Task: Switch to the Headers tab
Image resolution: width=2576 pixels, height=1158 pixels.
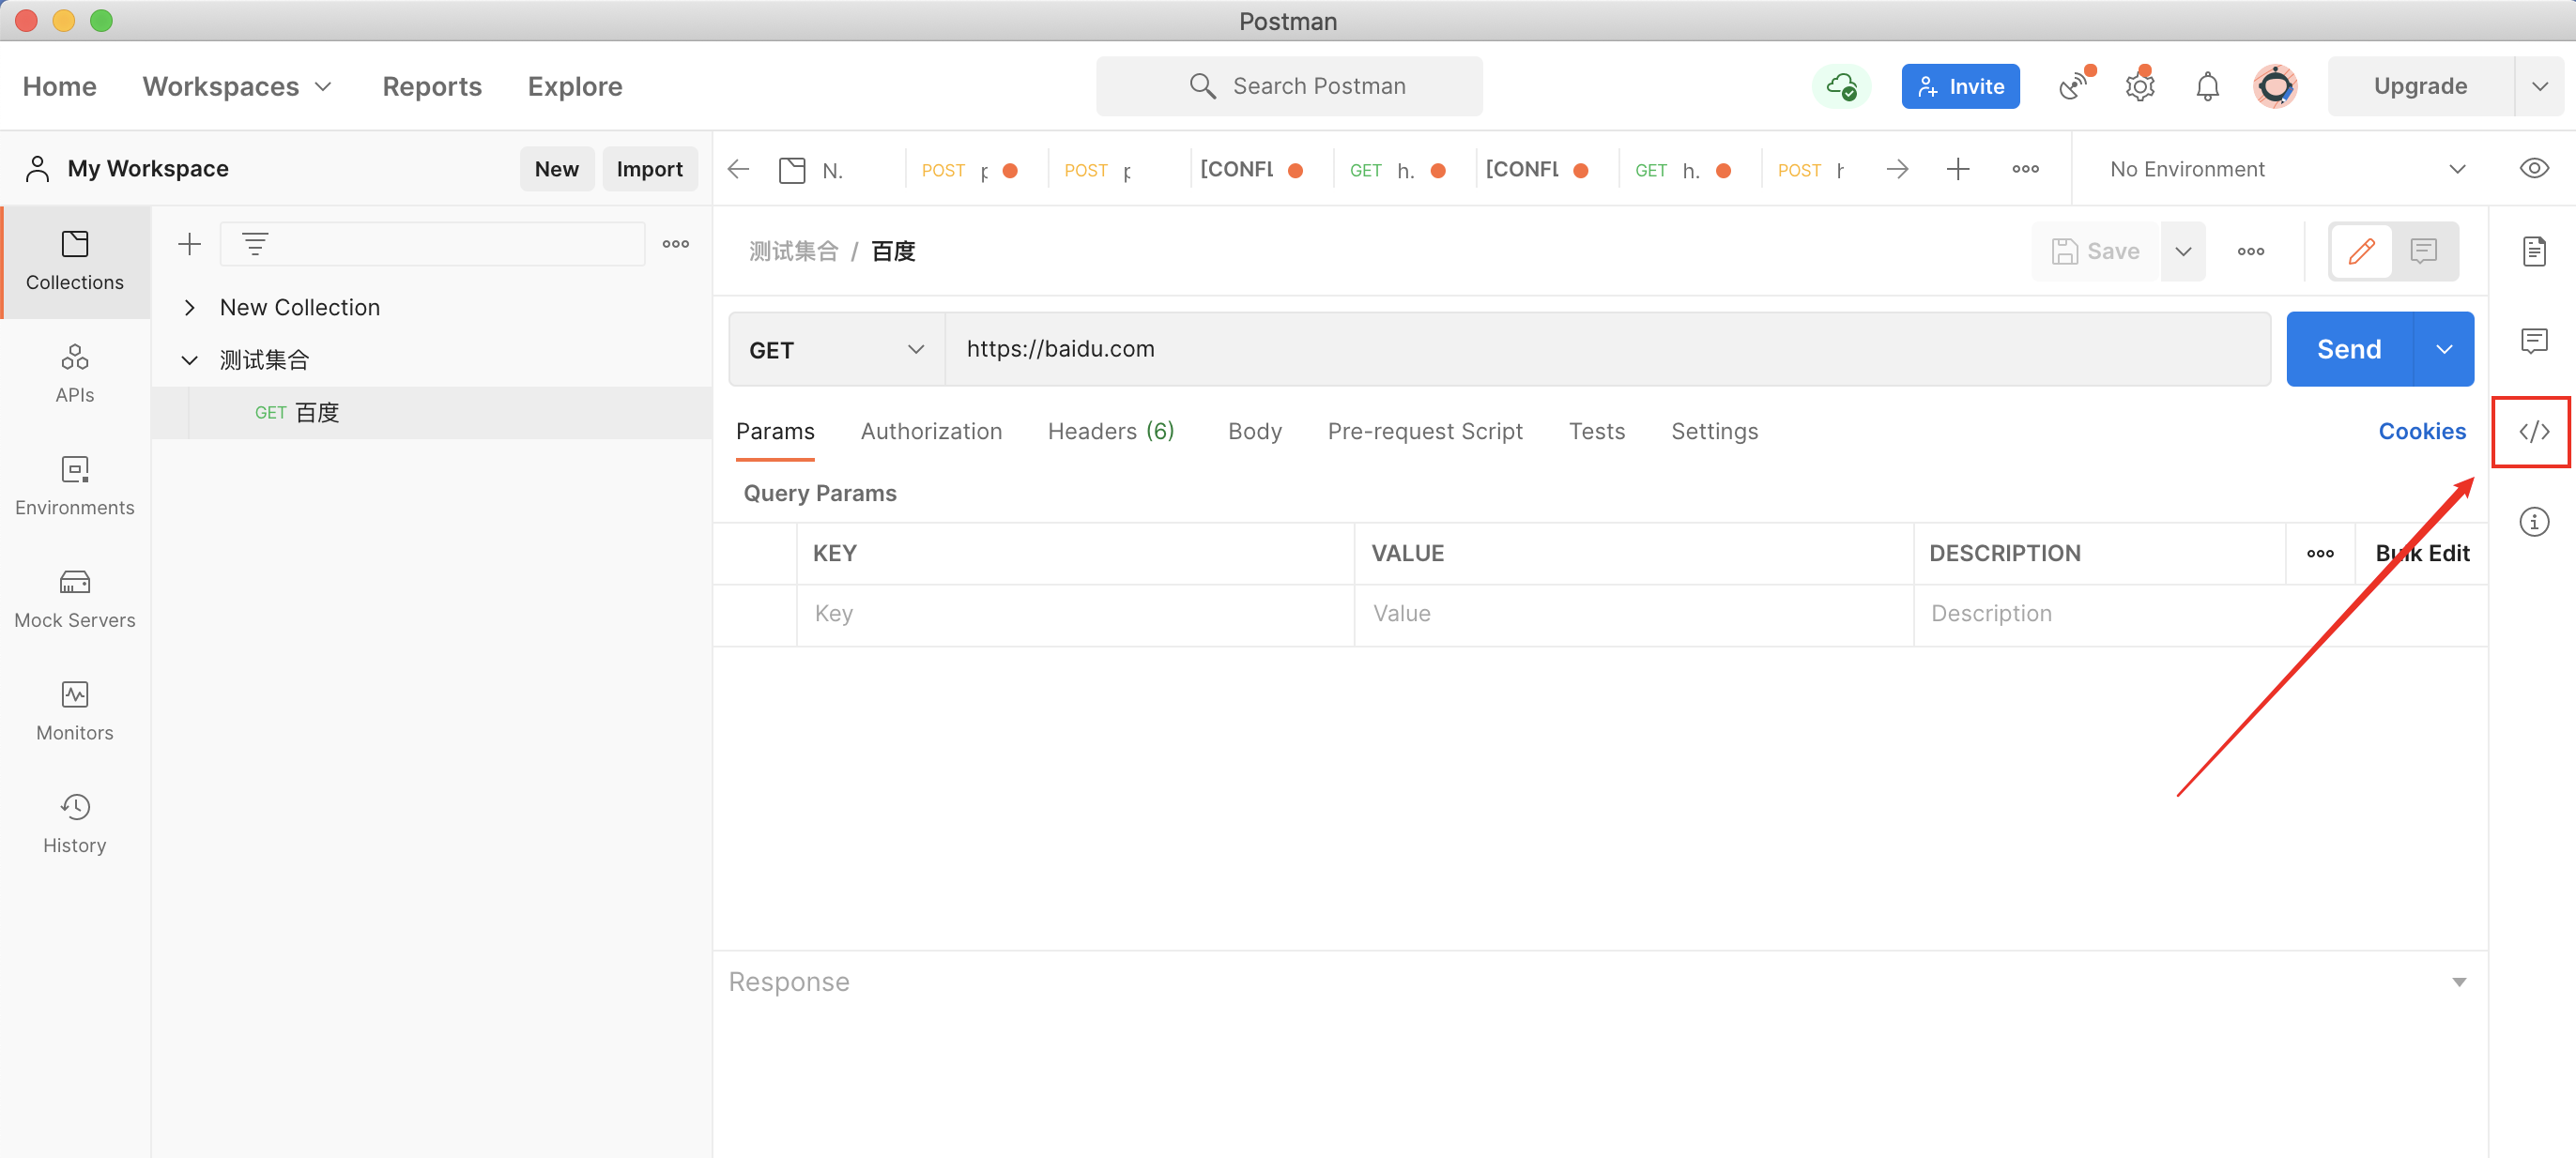Action: click(x=1110, y=432)
